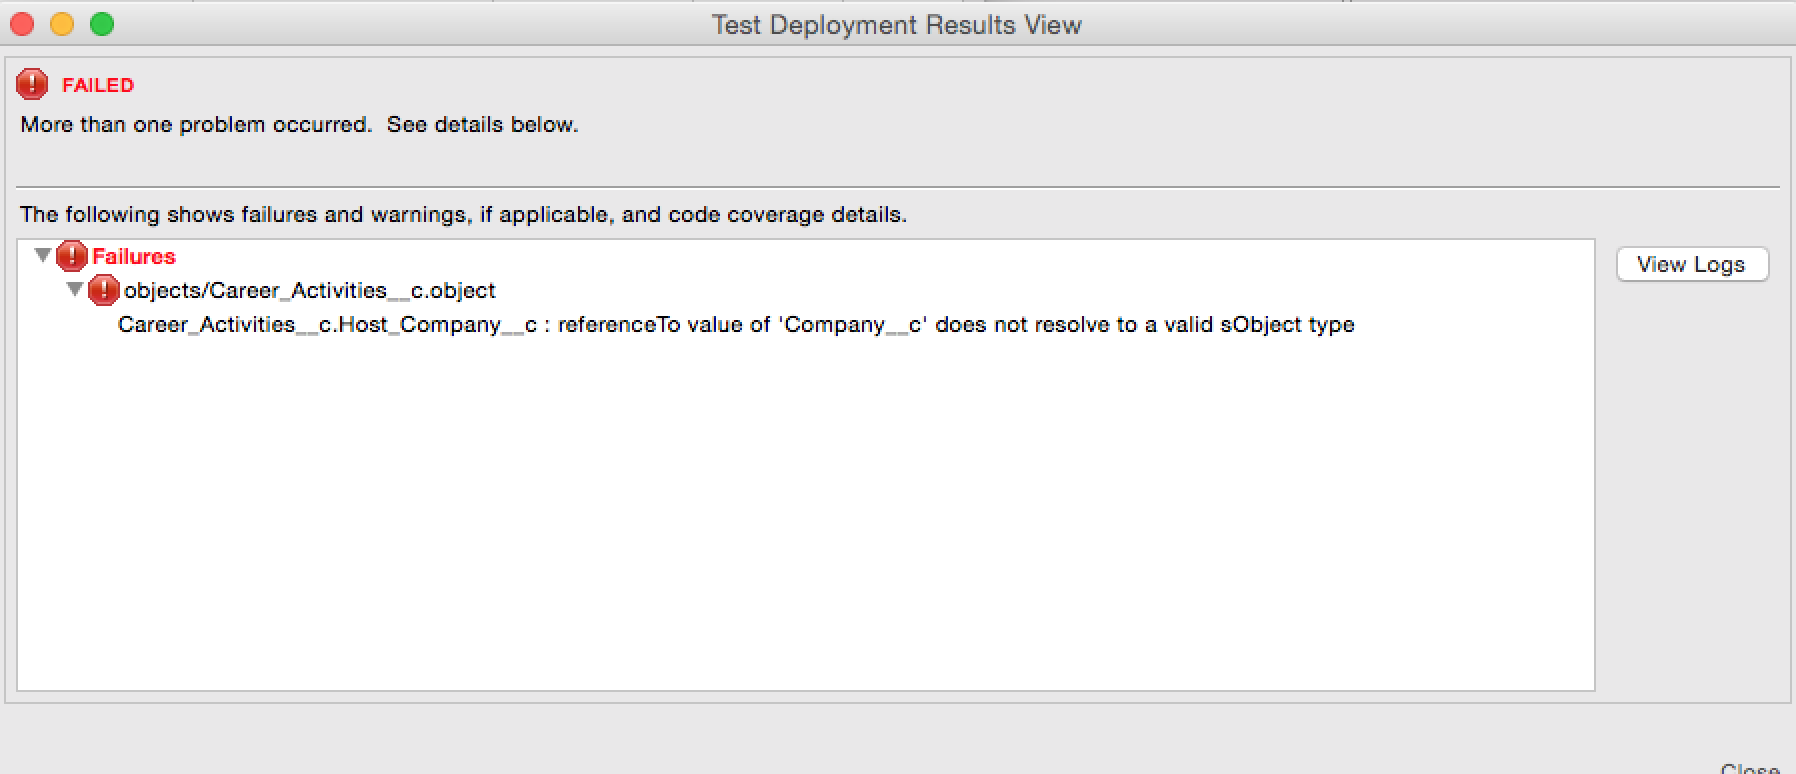Image resolution: width=1796 pixels, height=774 pixels.
Task: Click the red FAILED status icon
Action: point(32,85)
